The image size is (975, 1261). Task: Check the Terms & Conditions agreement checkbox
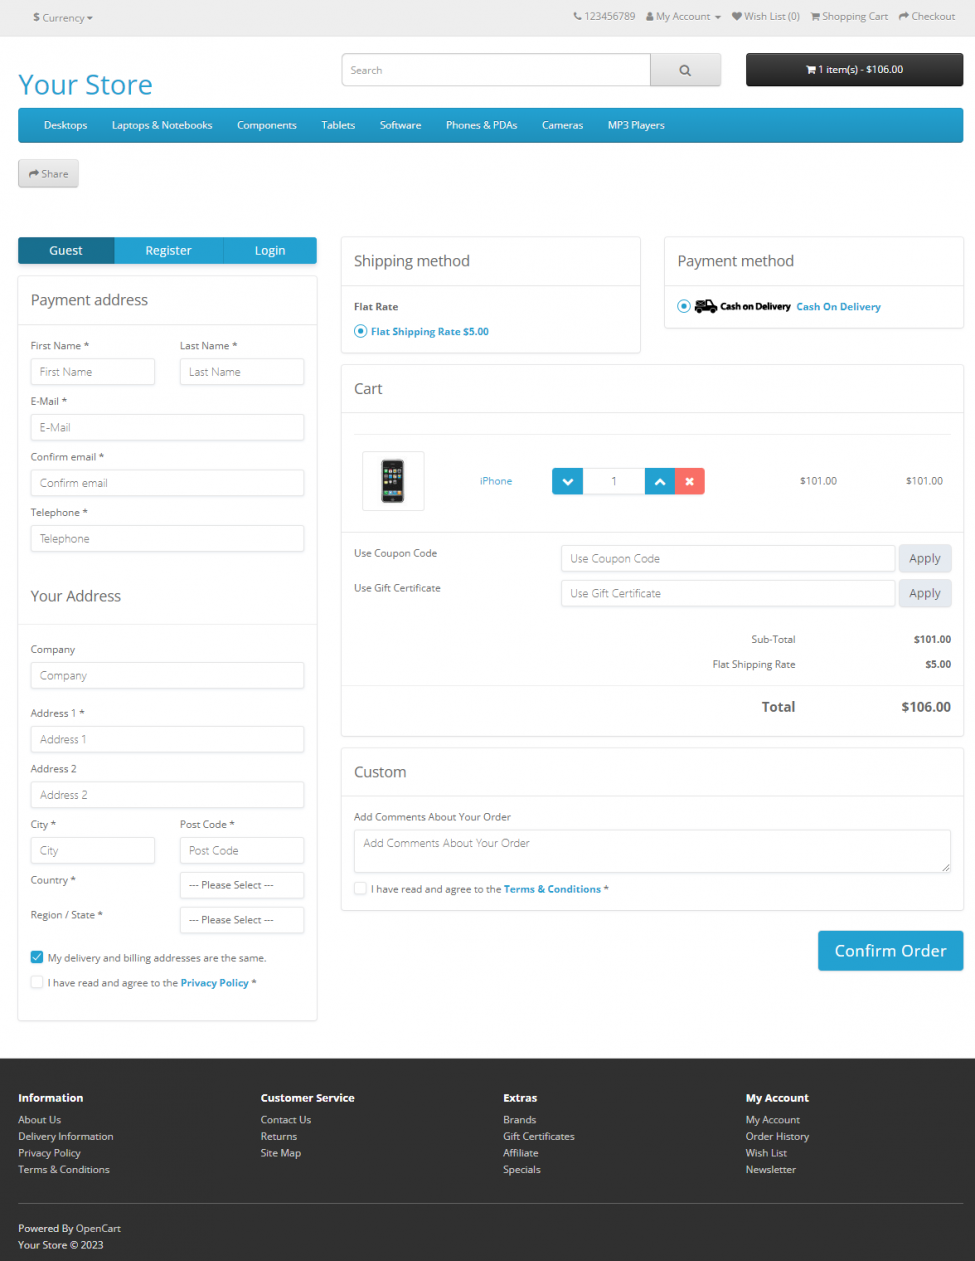coord(360,888)
